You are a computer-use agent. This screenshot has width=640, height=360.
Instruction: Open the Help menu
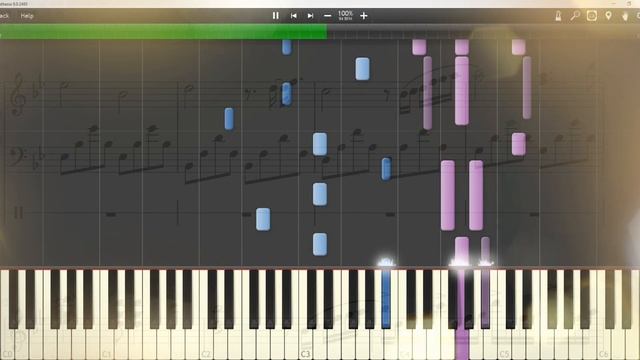tap(27, 16)
